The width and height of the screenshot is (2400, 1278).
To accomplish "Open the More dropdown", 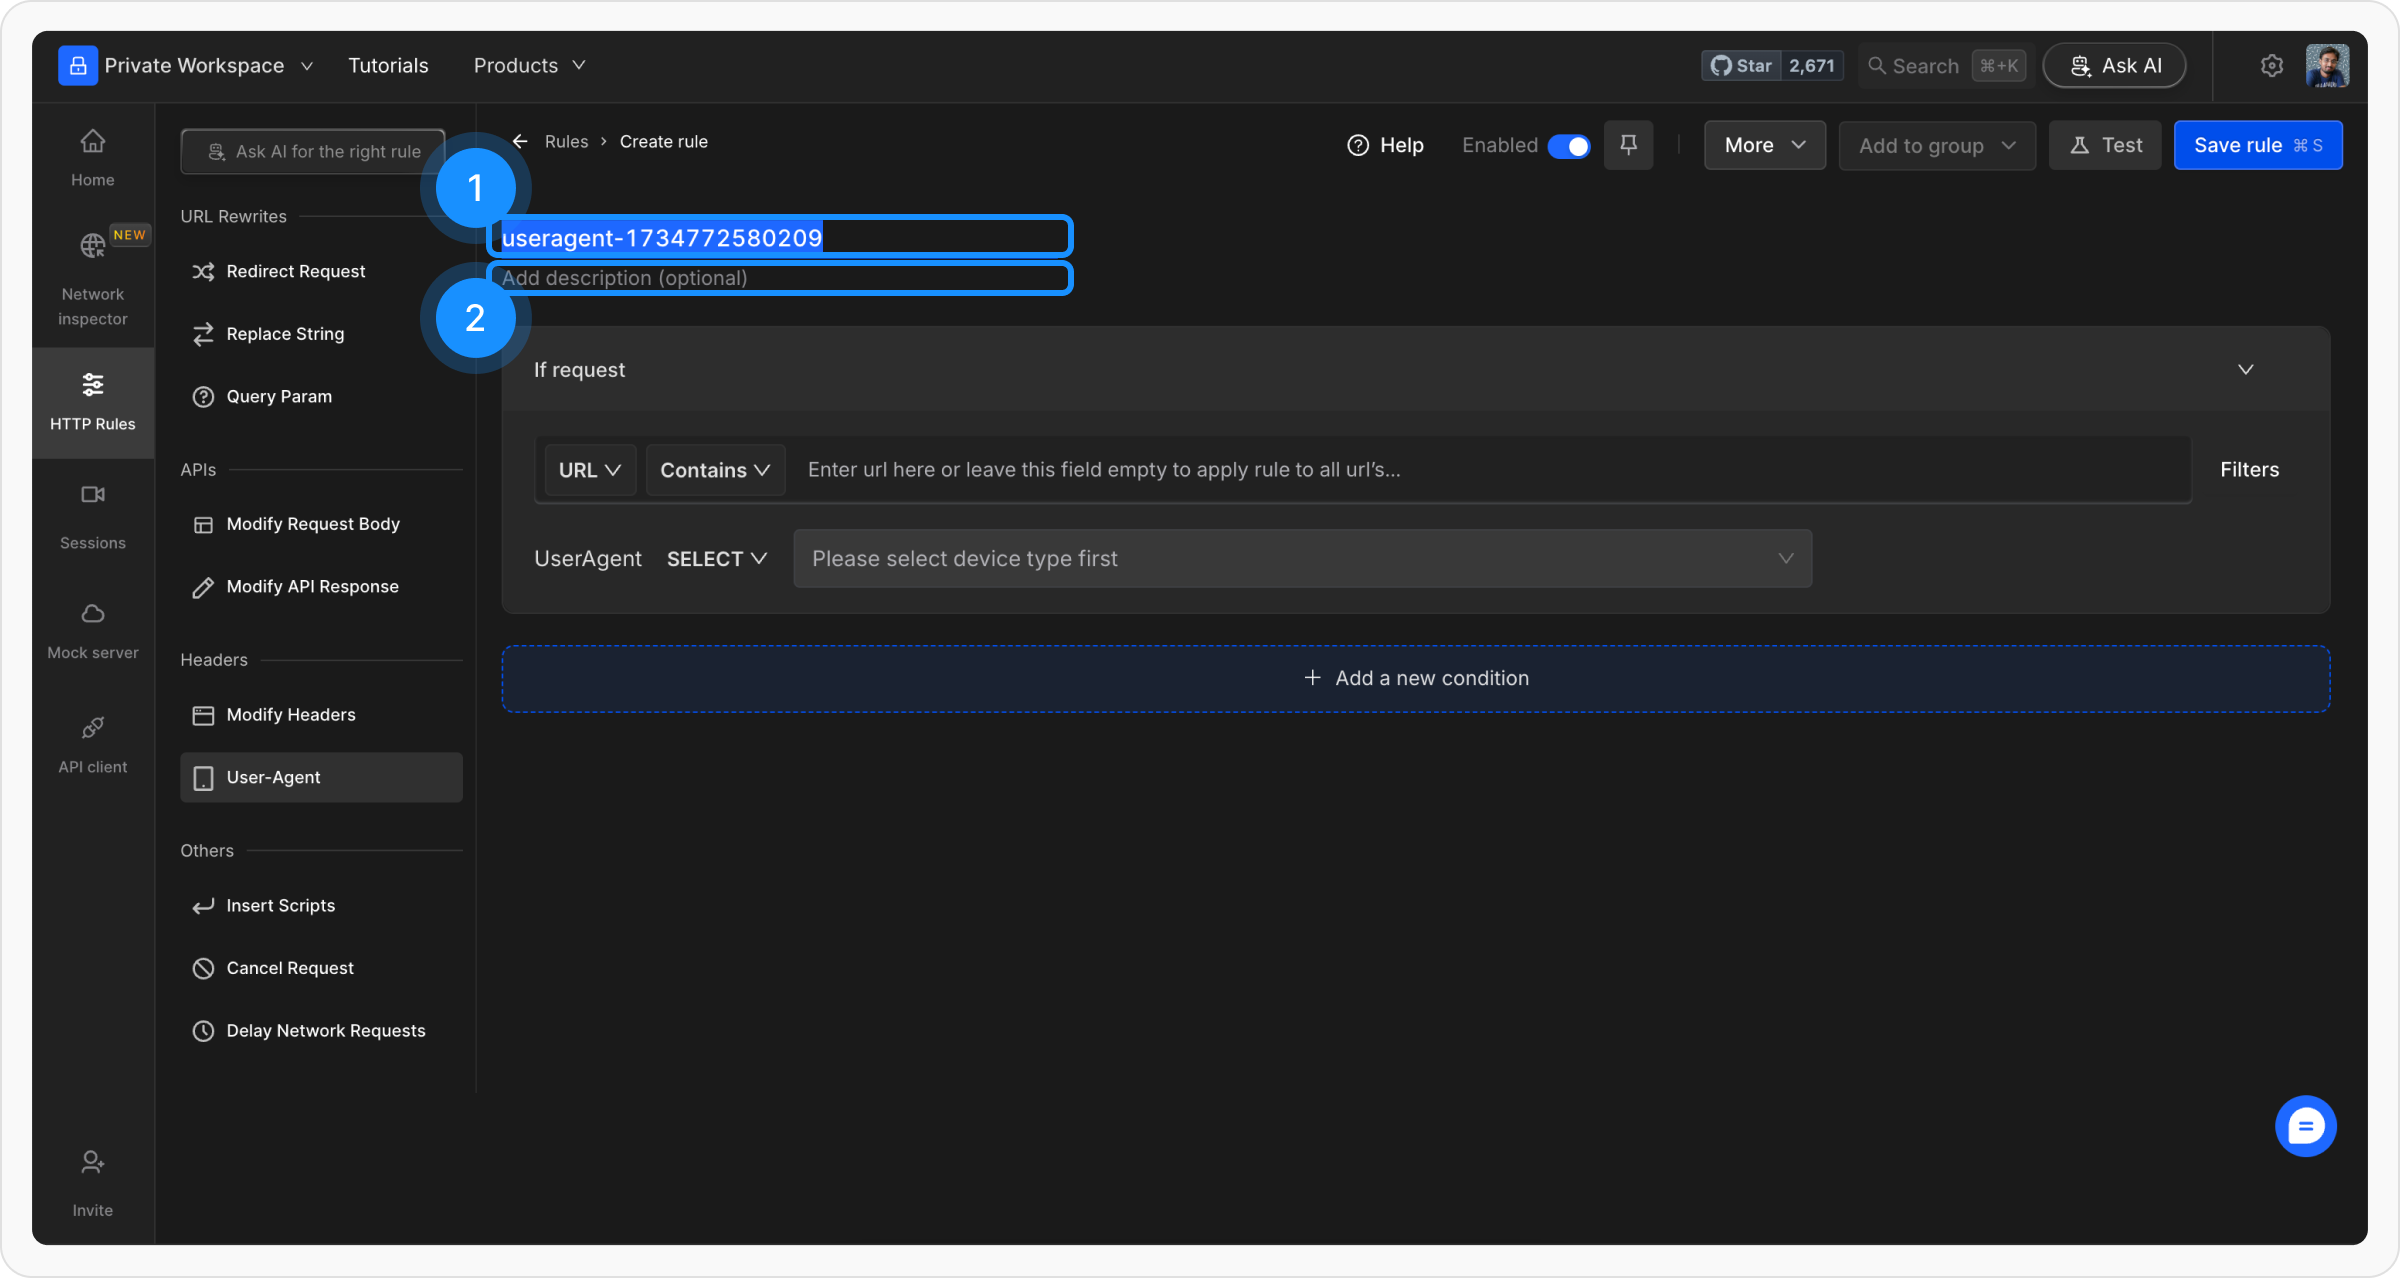I will click(x=1764, y=146).
